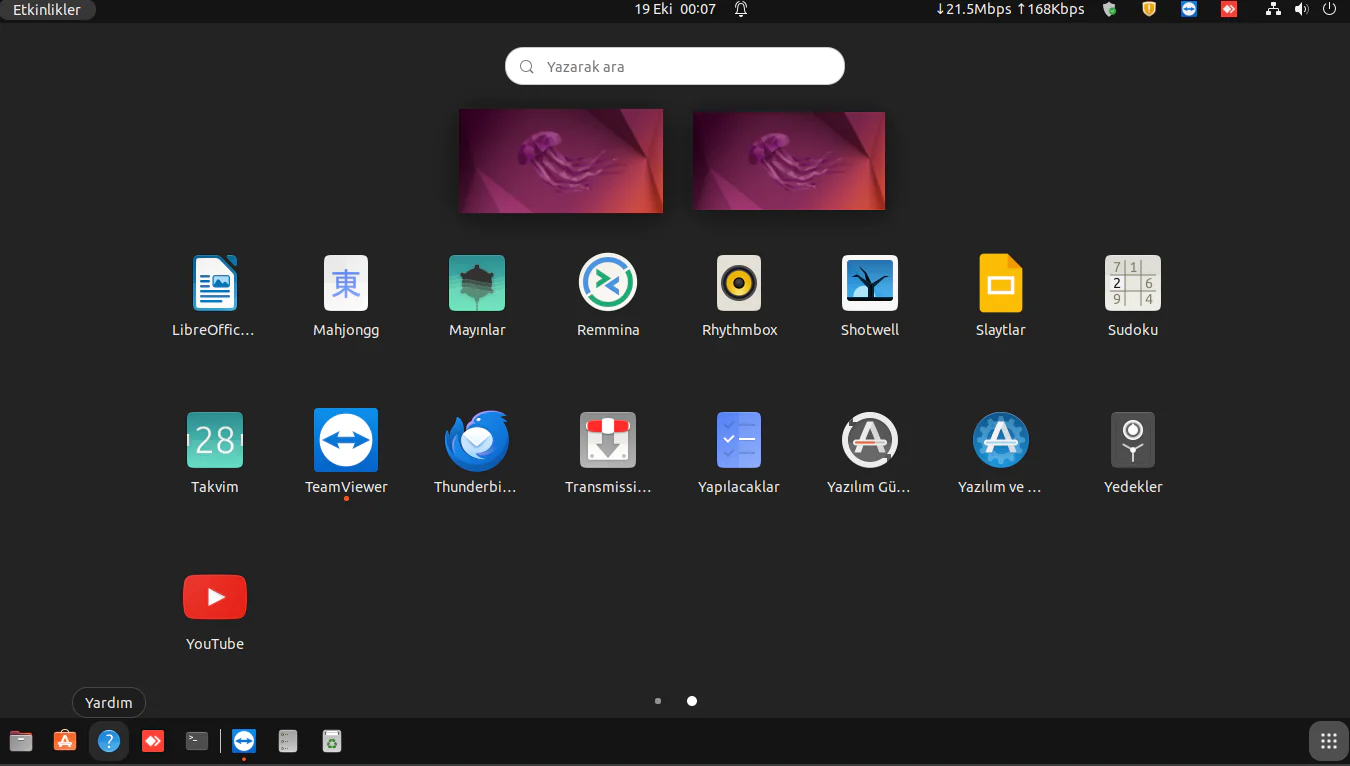Open Shotwell photo manager
This screenshot has height=766, width=1350.
point(869,283)
